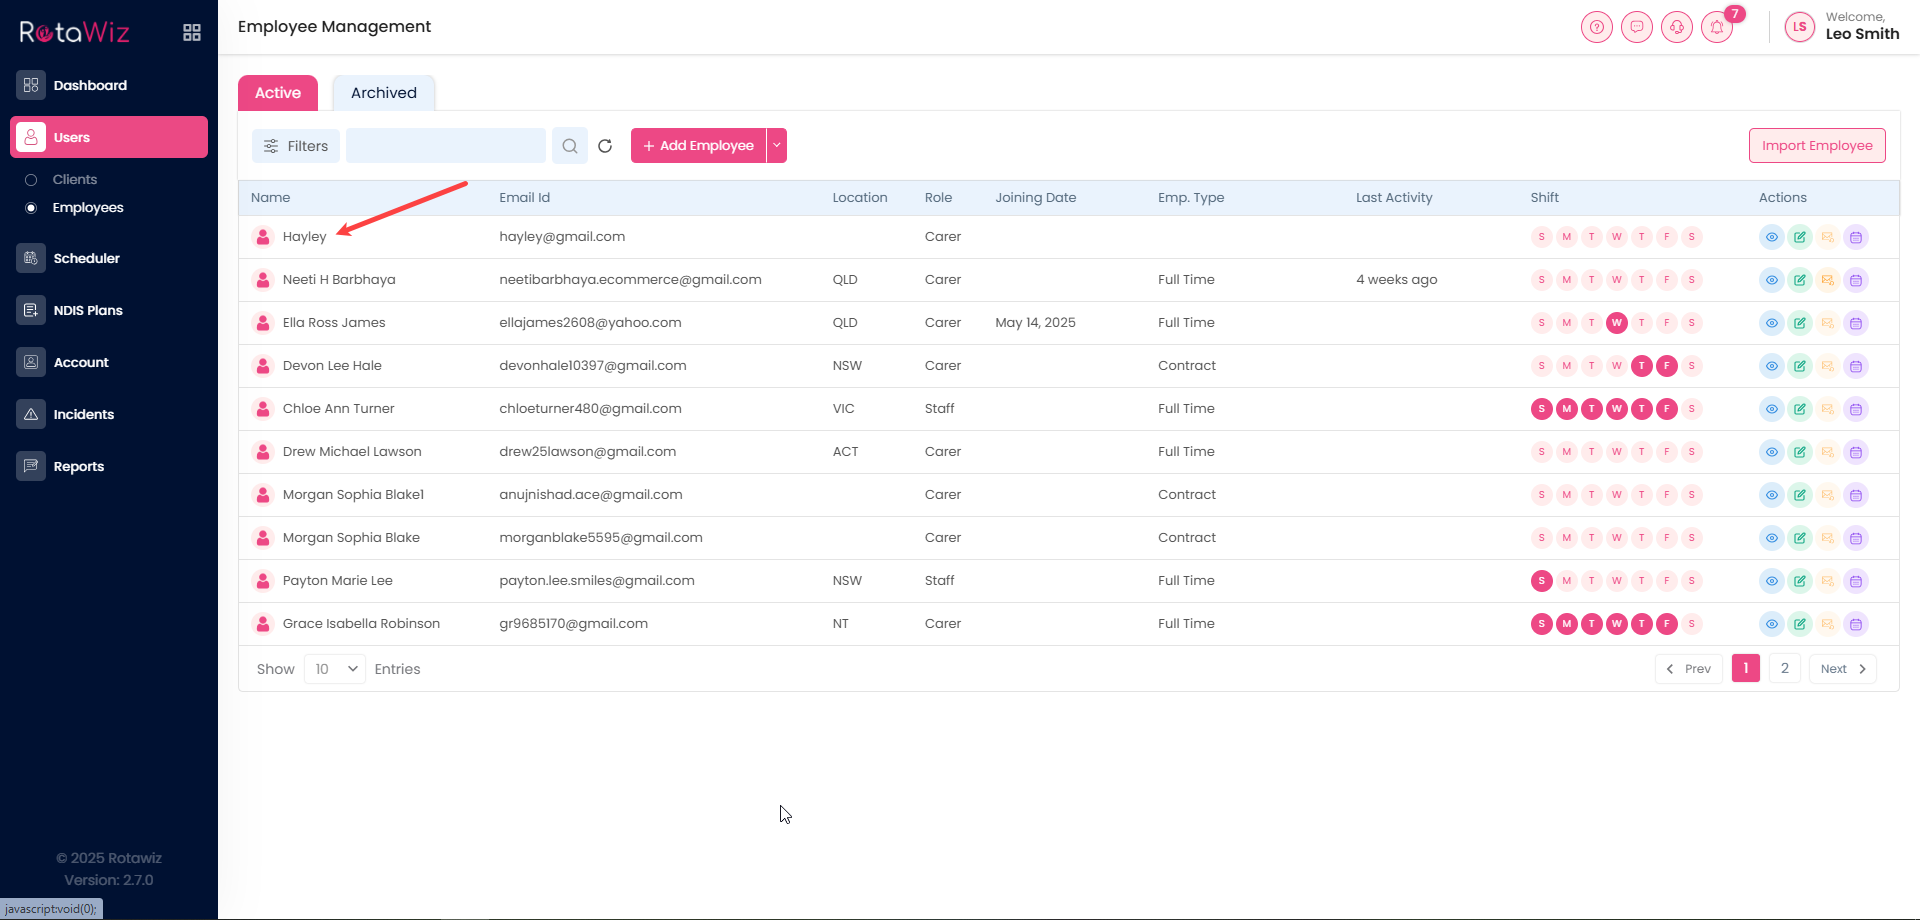Switch to the Archived tab
The height and width of the screenshot is (920, 1920).
[384, 93]
